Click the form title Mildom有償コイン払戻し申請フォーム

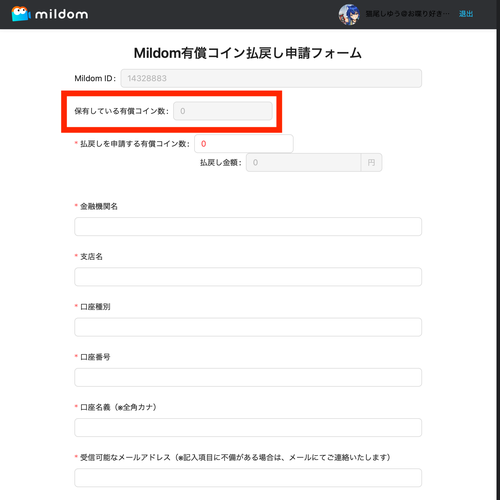click(248, 53)
